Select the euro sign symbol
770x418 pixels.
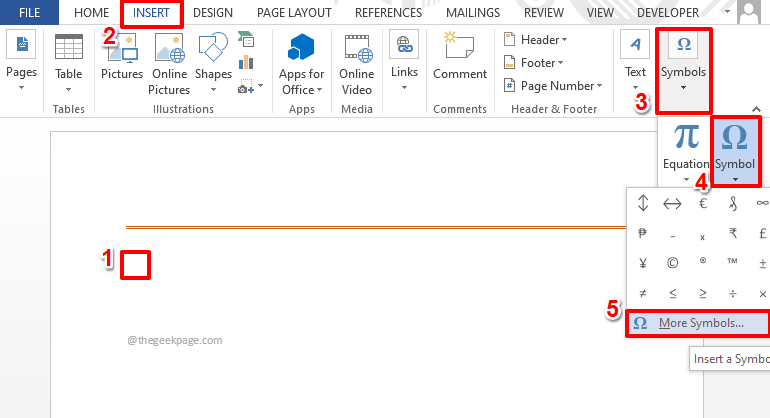(x=703, y=203)
